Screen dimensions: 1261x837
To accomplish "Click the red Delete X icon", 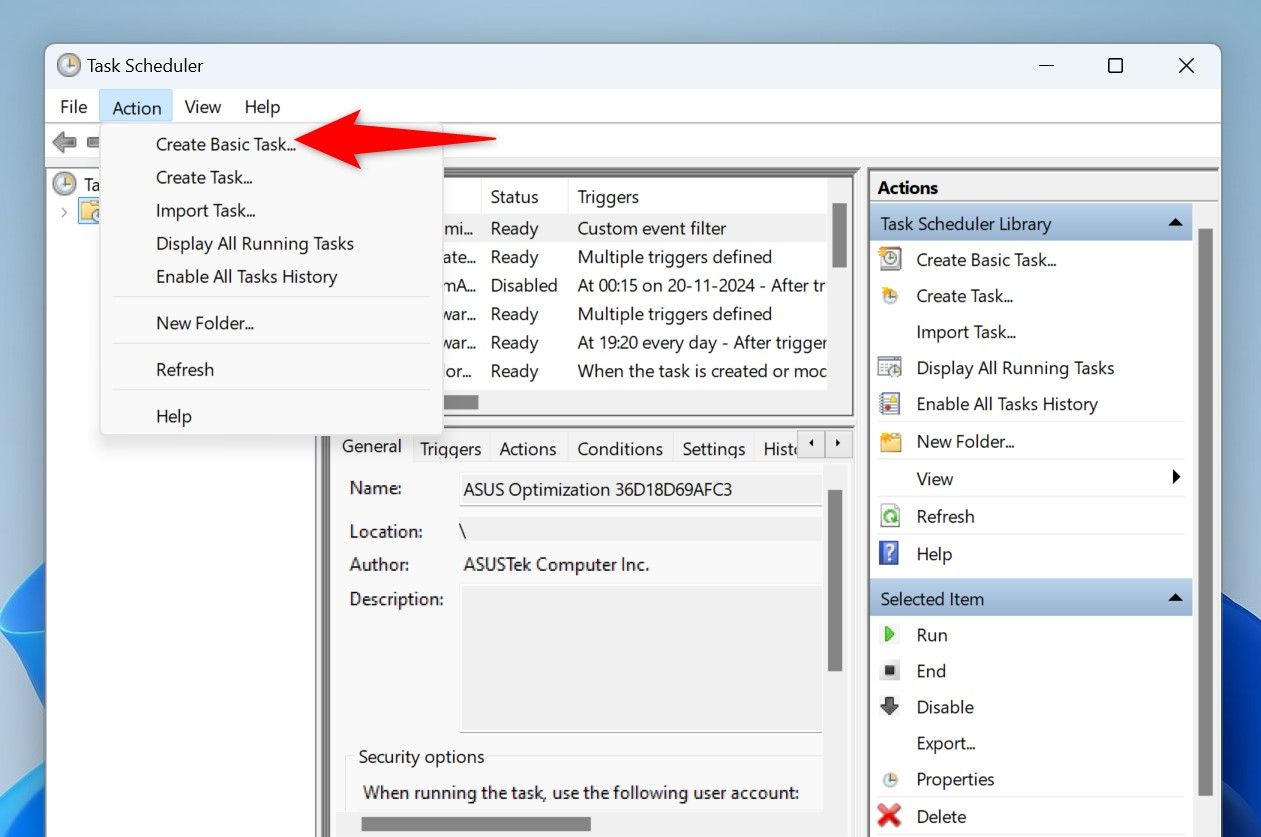I will click(x=889, y=816).
